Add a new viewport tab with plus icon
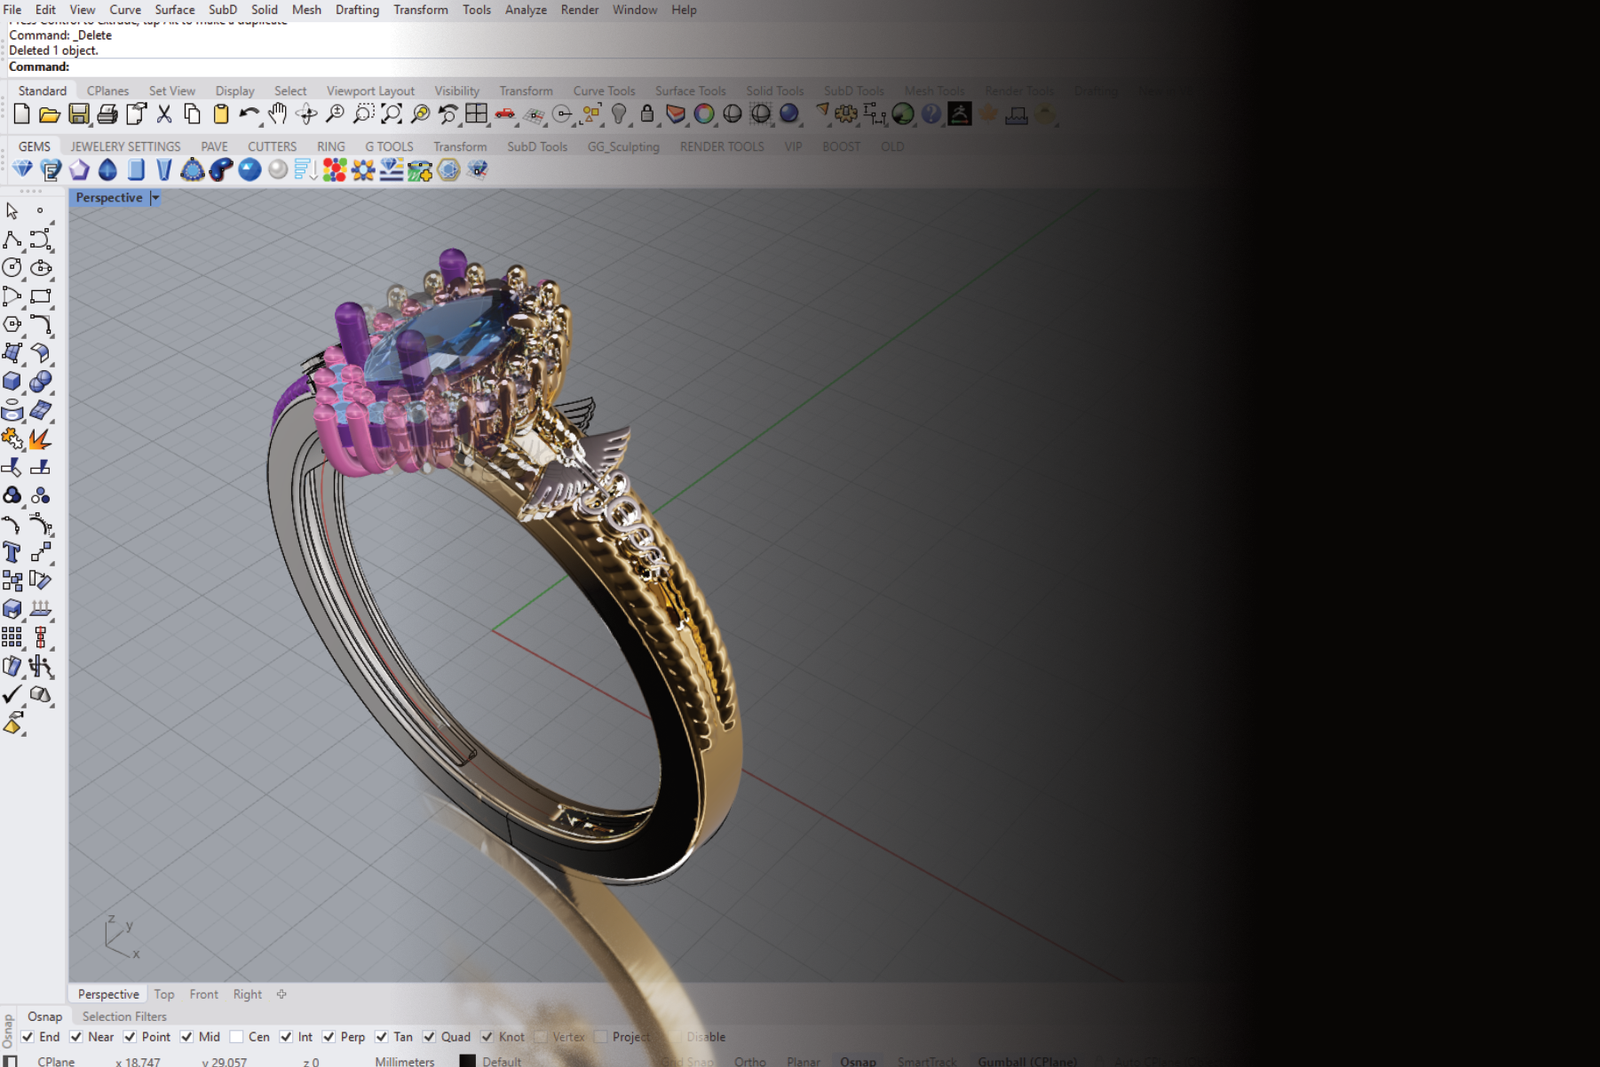This screenshot has width=1600, height=1067. [x=282, y=995]
